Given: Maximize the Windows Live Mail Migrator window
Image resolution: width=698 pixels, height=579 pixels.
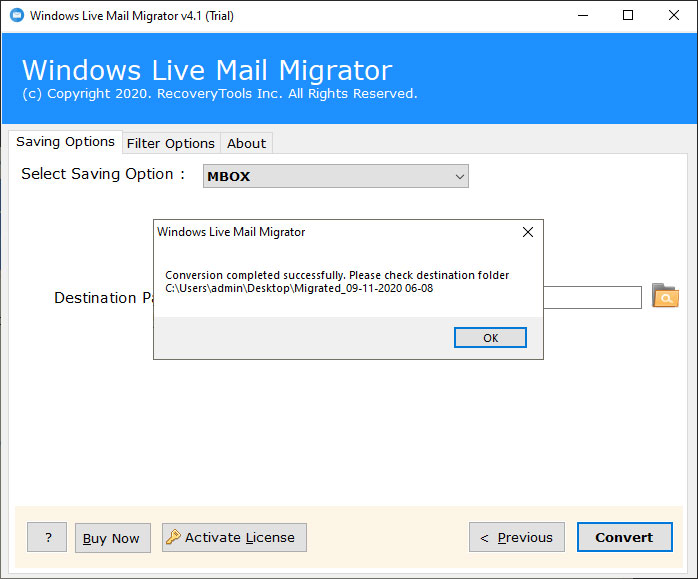Looking at the screenshot, I should click(x=628, y=16).
